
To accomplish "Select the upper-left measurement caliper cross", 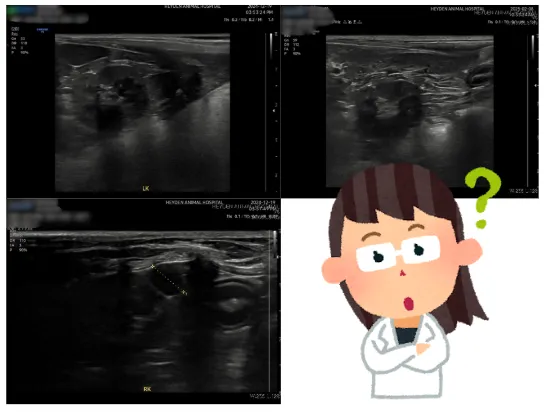I will coord(153,266).
